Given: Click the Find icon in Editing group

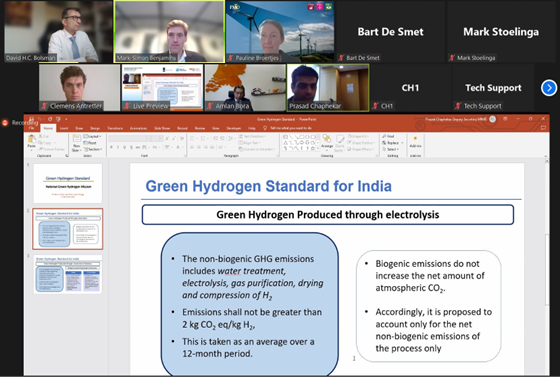Looking at the screenshot, I should [x=388, y=136].
